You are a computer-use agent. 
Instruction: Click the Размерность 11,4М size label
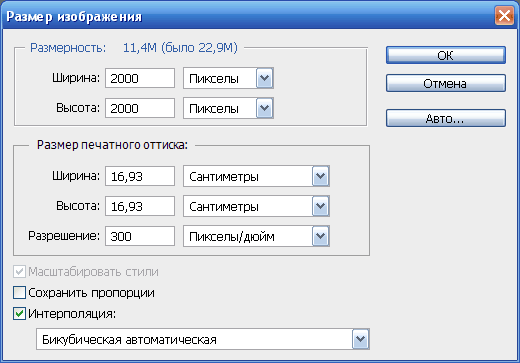point(134,48)
